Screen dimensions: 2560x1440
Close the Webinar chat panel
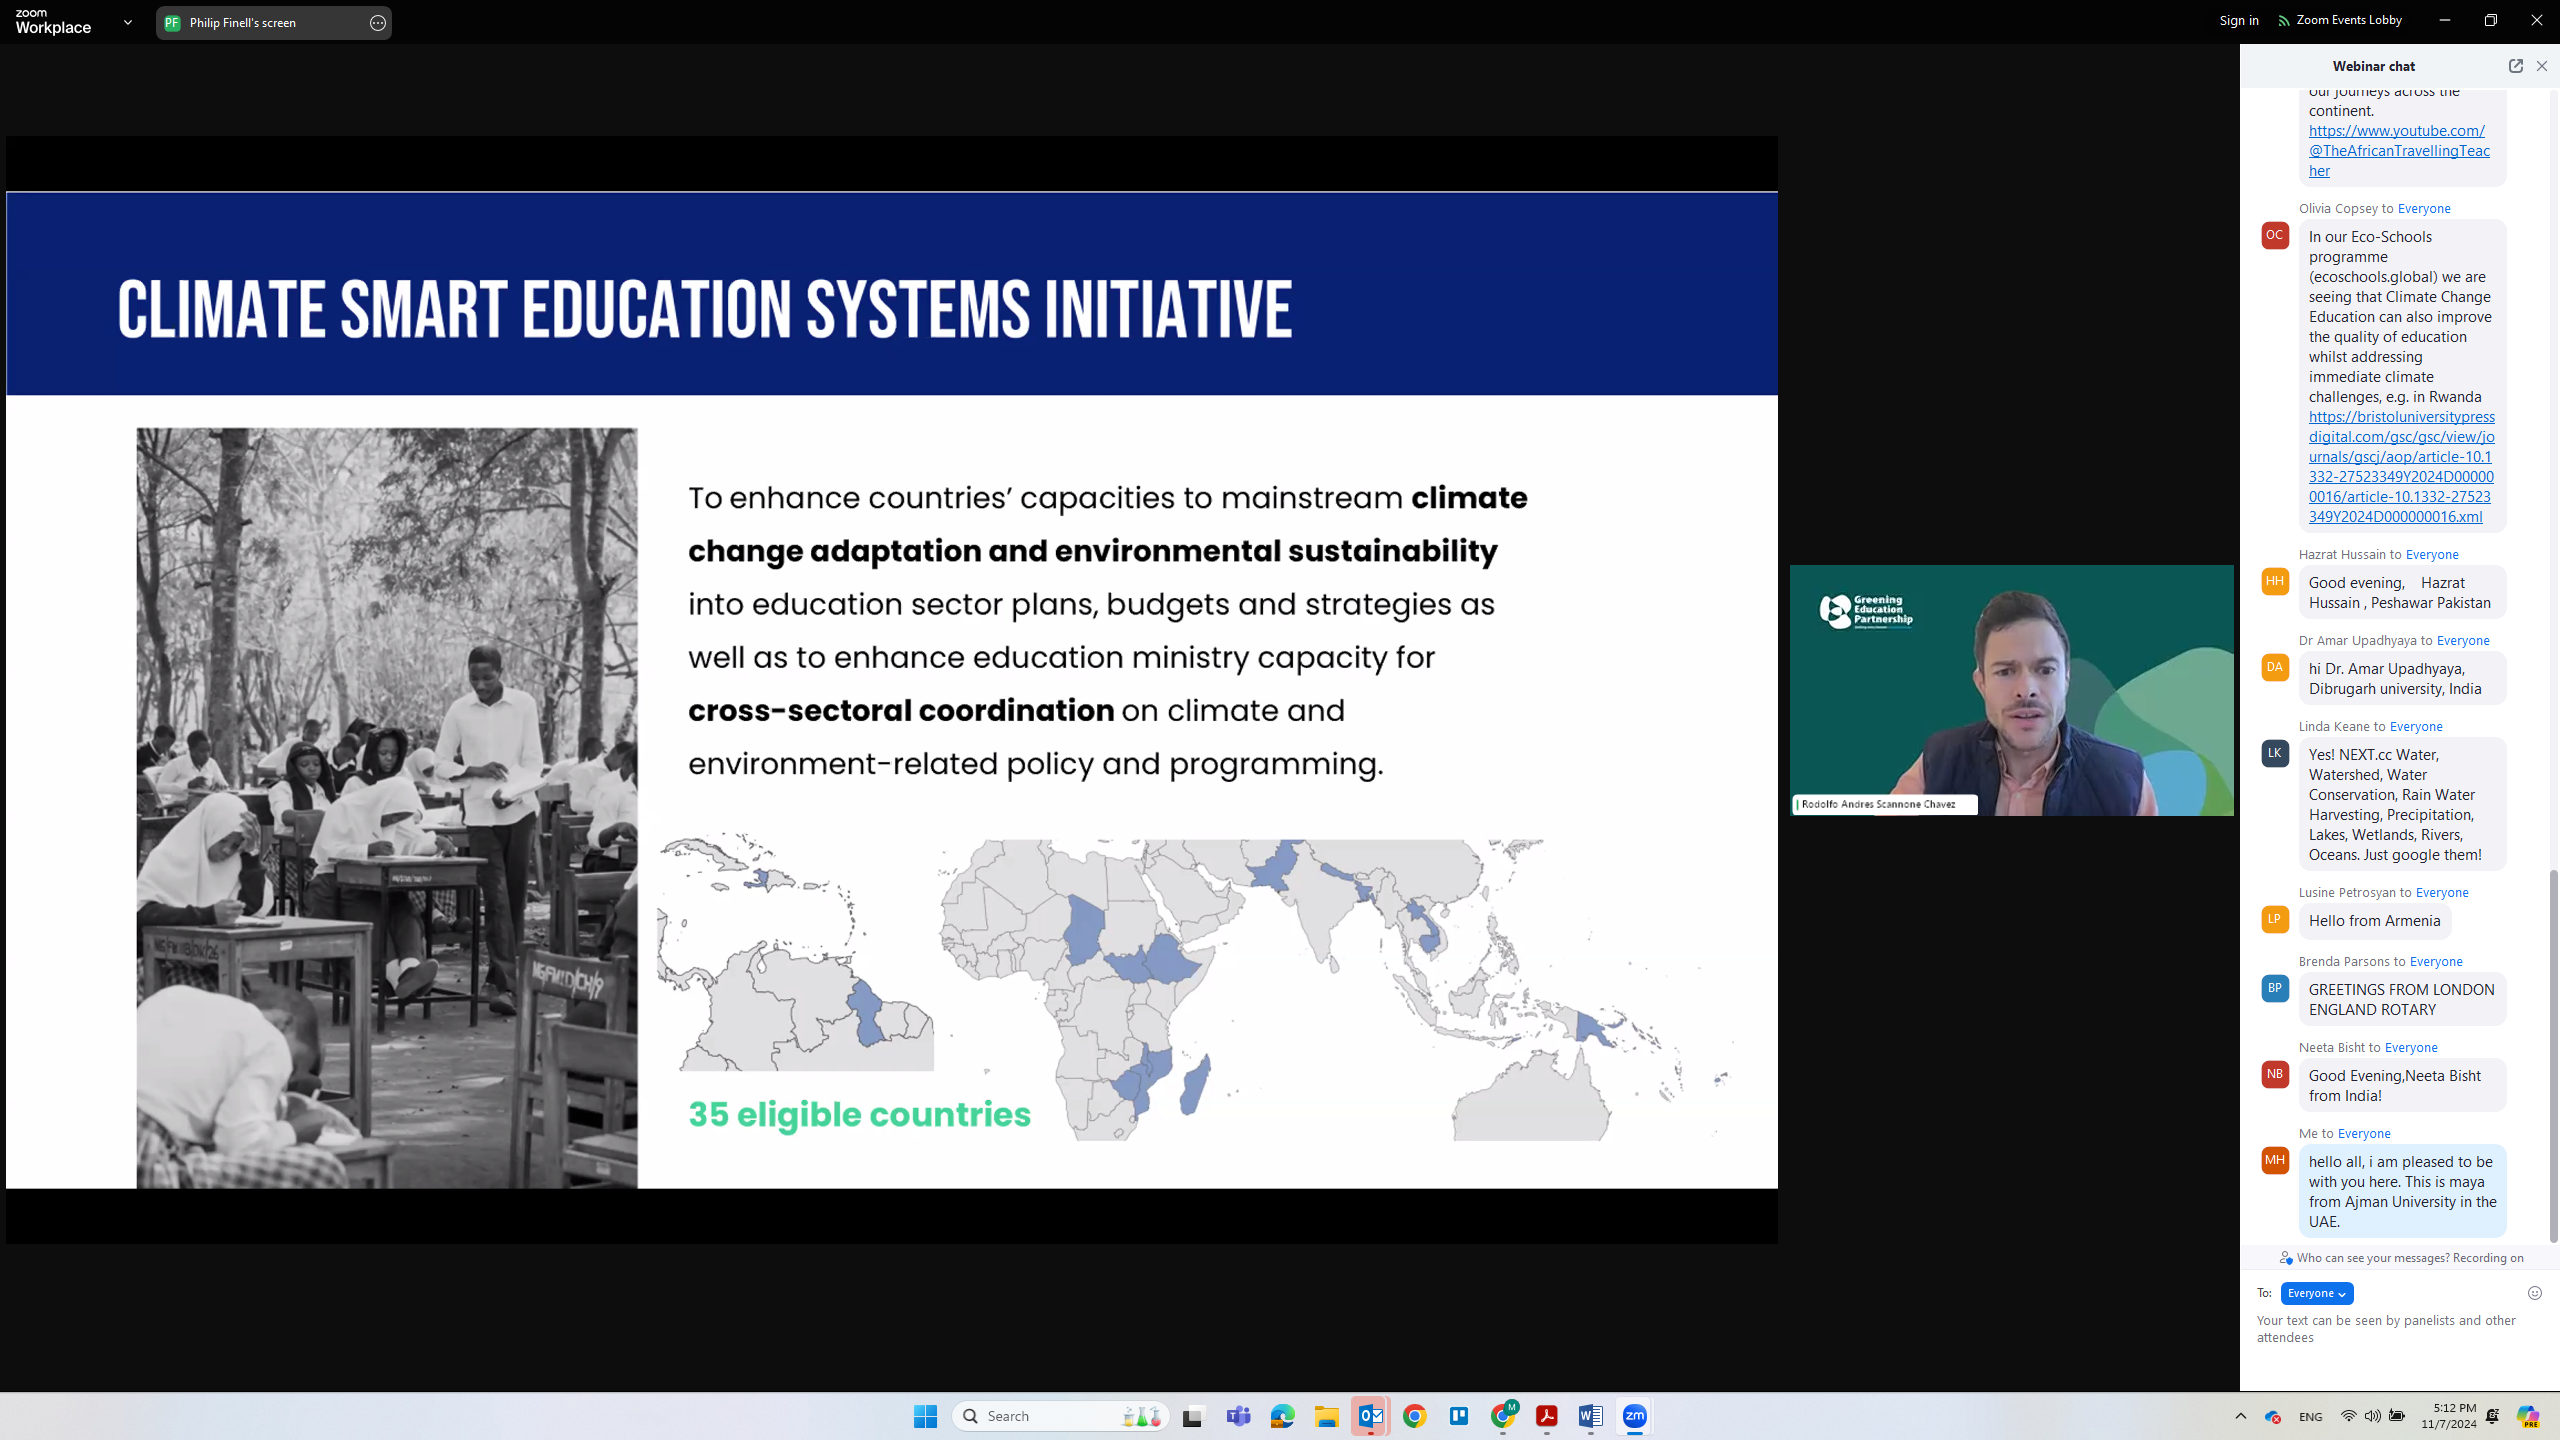(2541, 66)
